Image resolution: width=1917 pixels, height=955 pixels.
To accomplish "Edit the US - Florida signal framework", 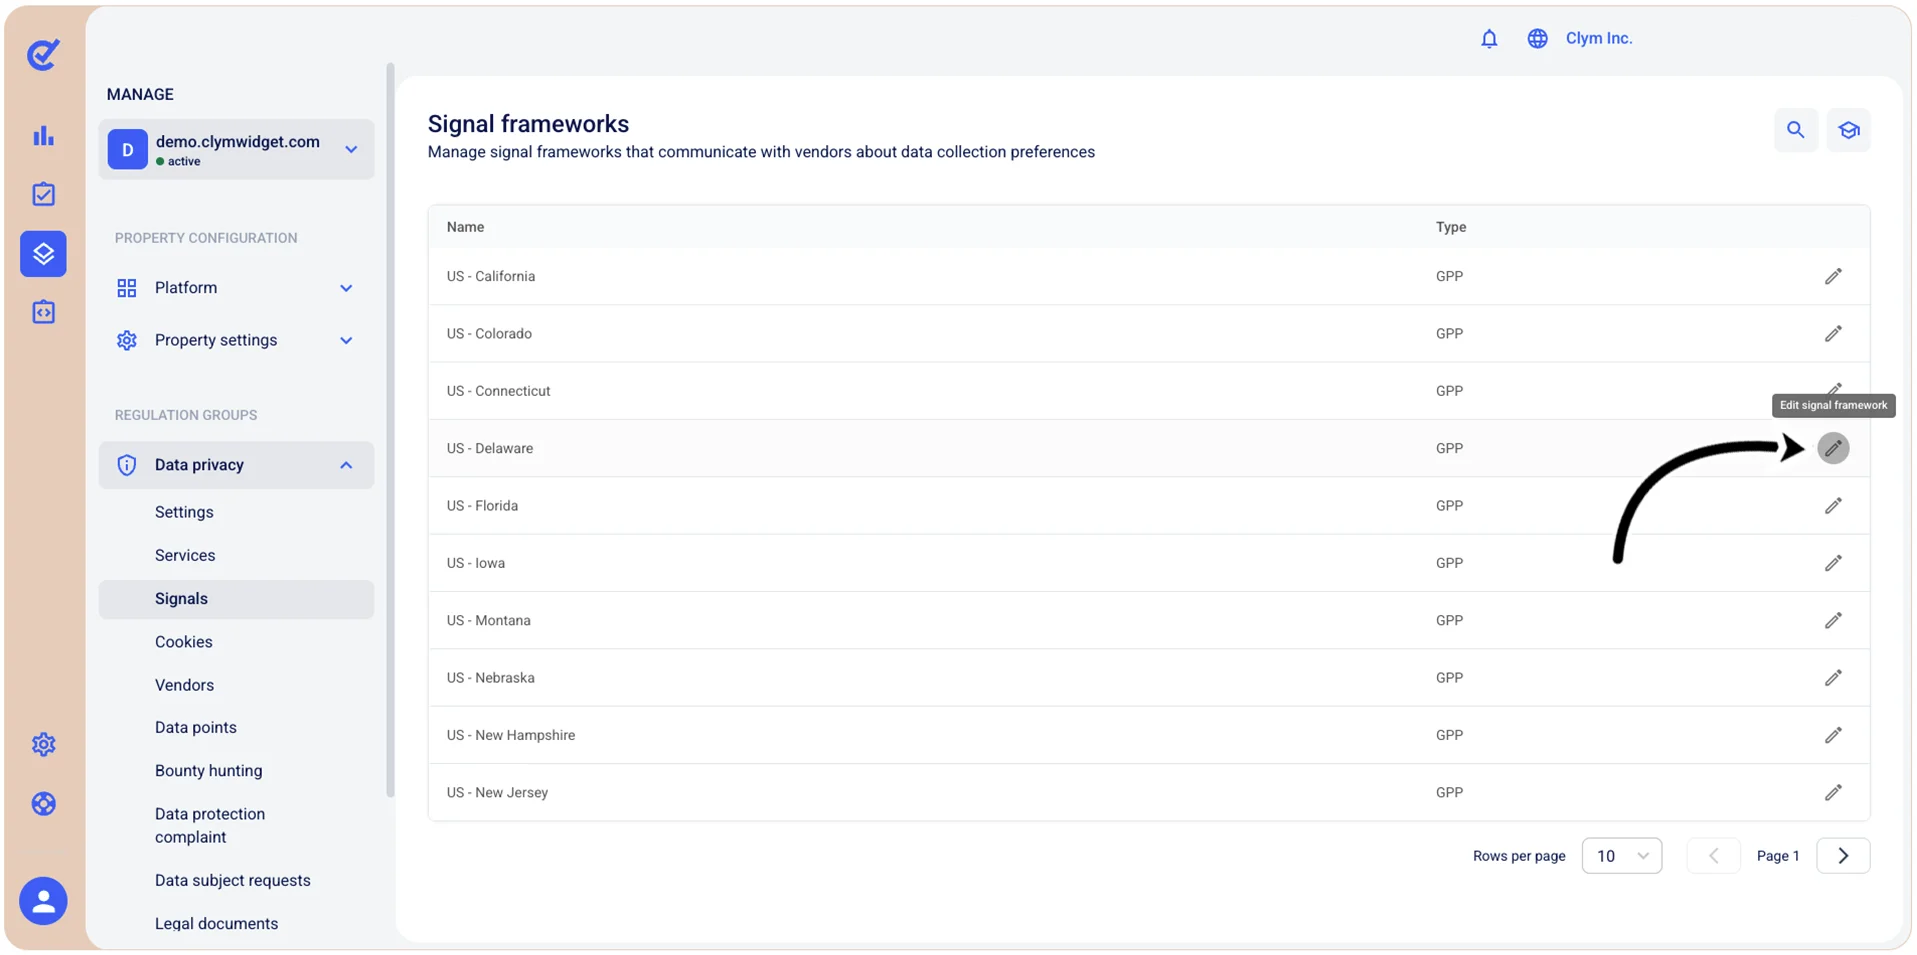I will click(1833, 506).
